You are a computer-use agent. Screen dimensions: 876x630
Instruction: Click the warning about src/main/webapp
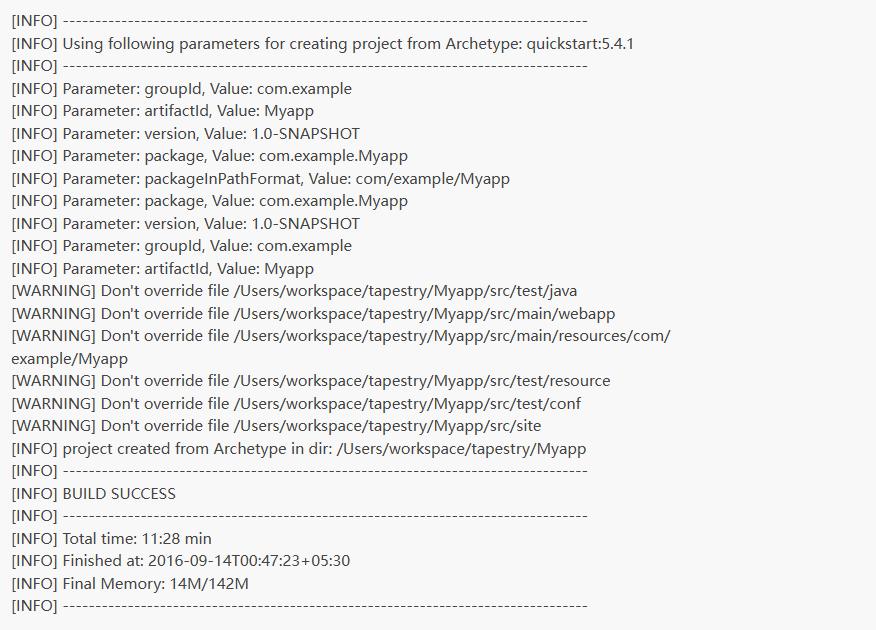(x=313, y=313)
